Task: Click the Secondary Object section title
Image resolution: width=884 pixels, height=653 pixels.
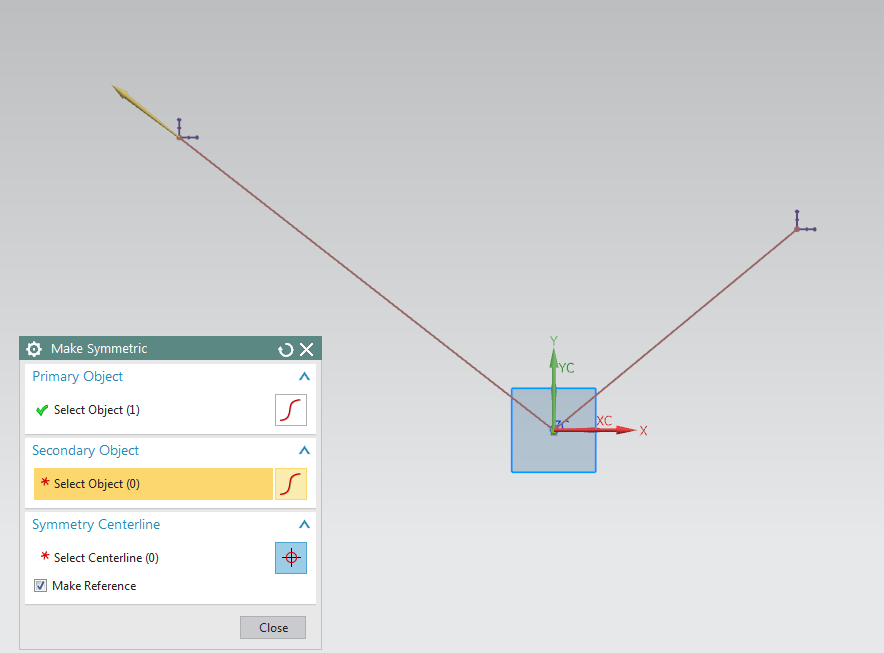Action: coord(85,450)
